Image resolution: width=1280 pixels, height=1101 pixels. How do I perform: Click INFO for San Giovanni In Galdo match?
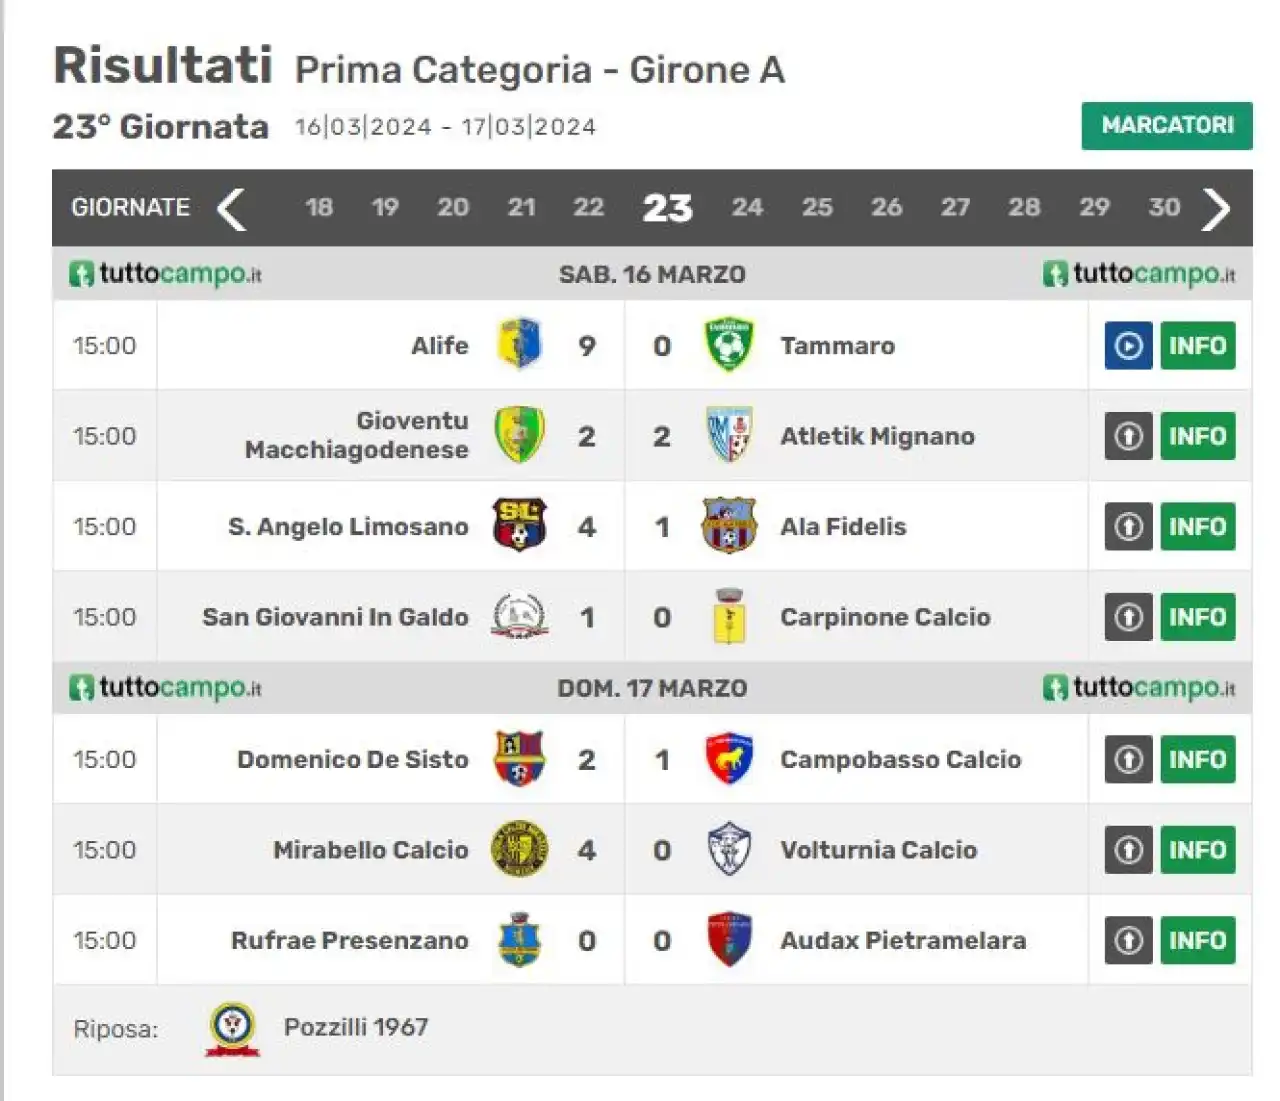coord(1198,617)
